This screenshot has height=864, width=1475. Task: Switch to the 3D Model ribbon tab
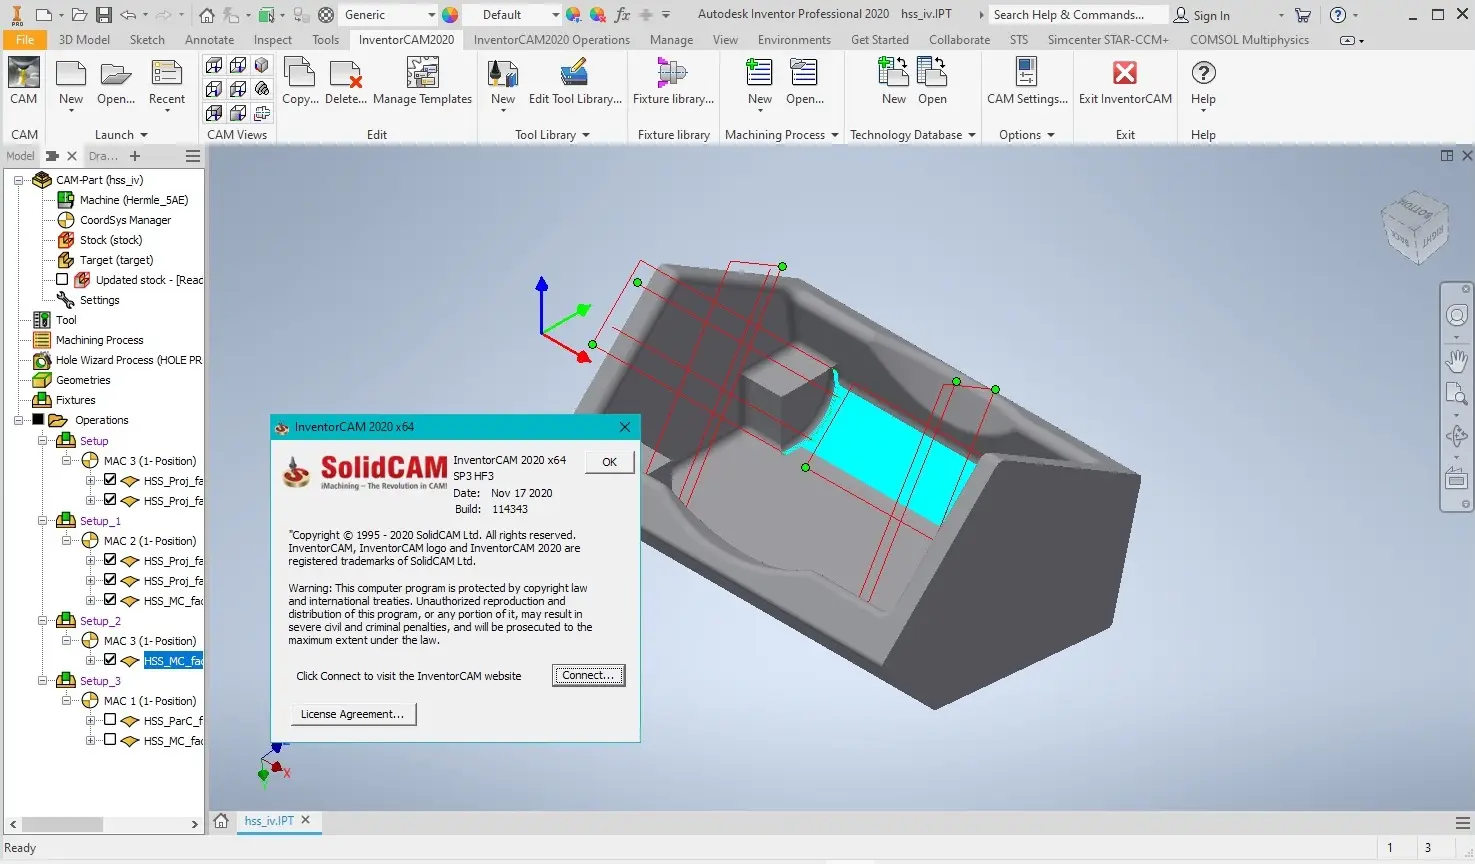pyautogui.click(x=84, y=40)
